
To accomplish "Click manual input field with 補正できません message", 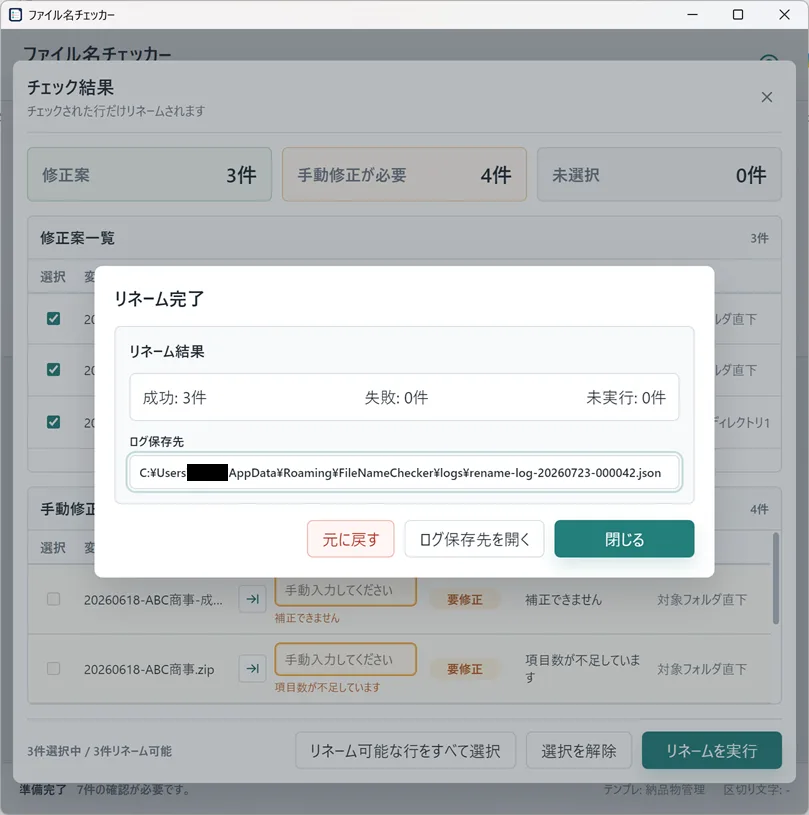I will tap(345, 591).
